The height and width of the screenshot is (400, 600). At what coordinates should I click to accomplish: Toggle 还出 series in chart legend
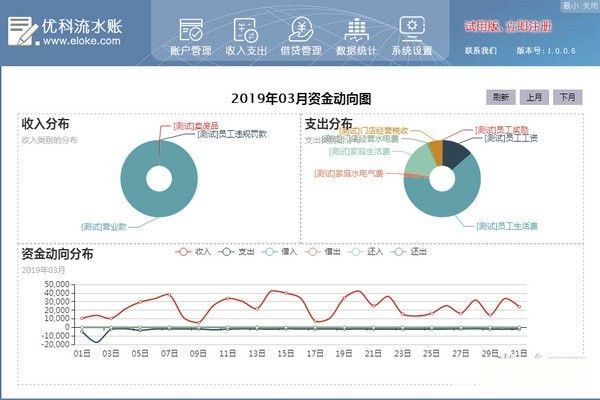tap(409, 251)
